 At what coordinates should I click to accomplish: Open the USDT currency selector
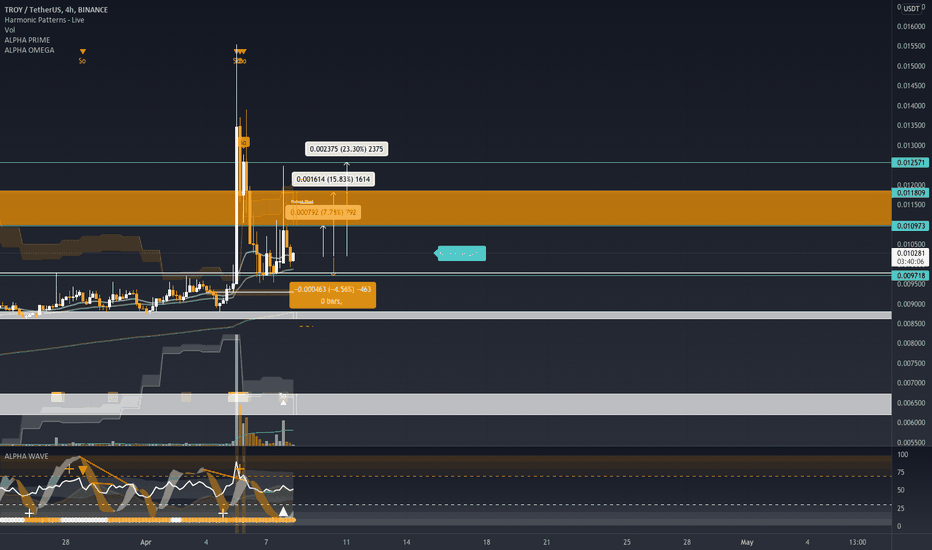911,8
